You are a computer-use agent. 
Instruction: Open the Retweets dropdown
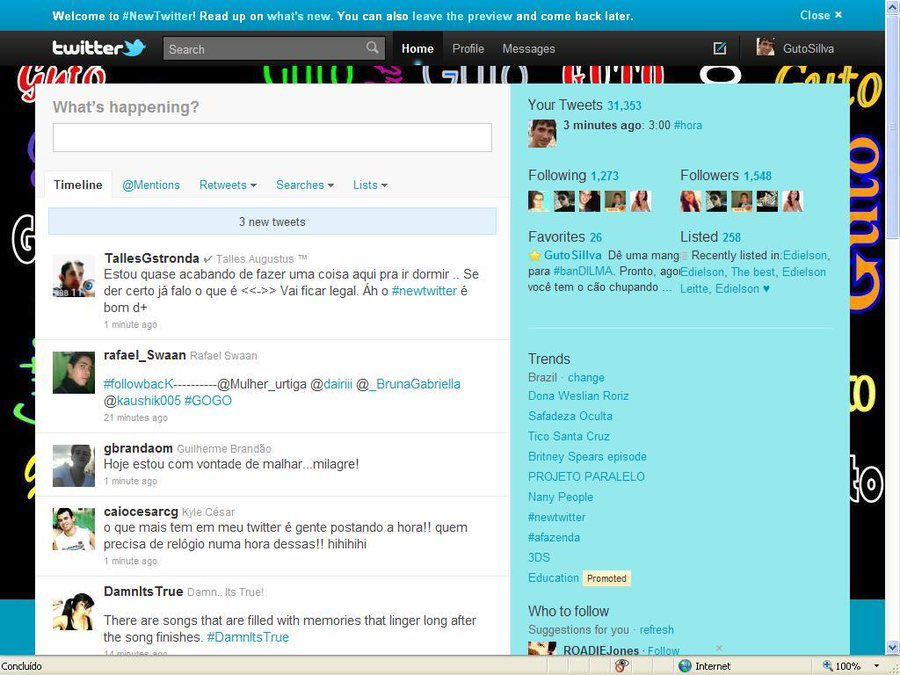[x=227, y=185]
